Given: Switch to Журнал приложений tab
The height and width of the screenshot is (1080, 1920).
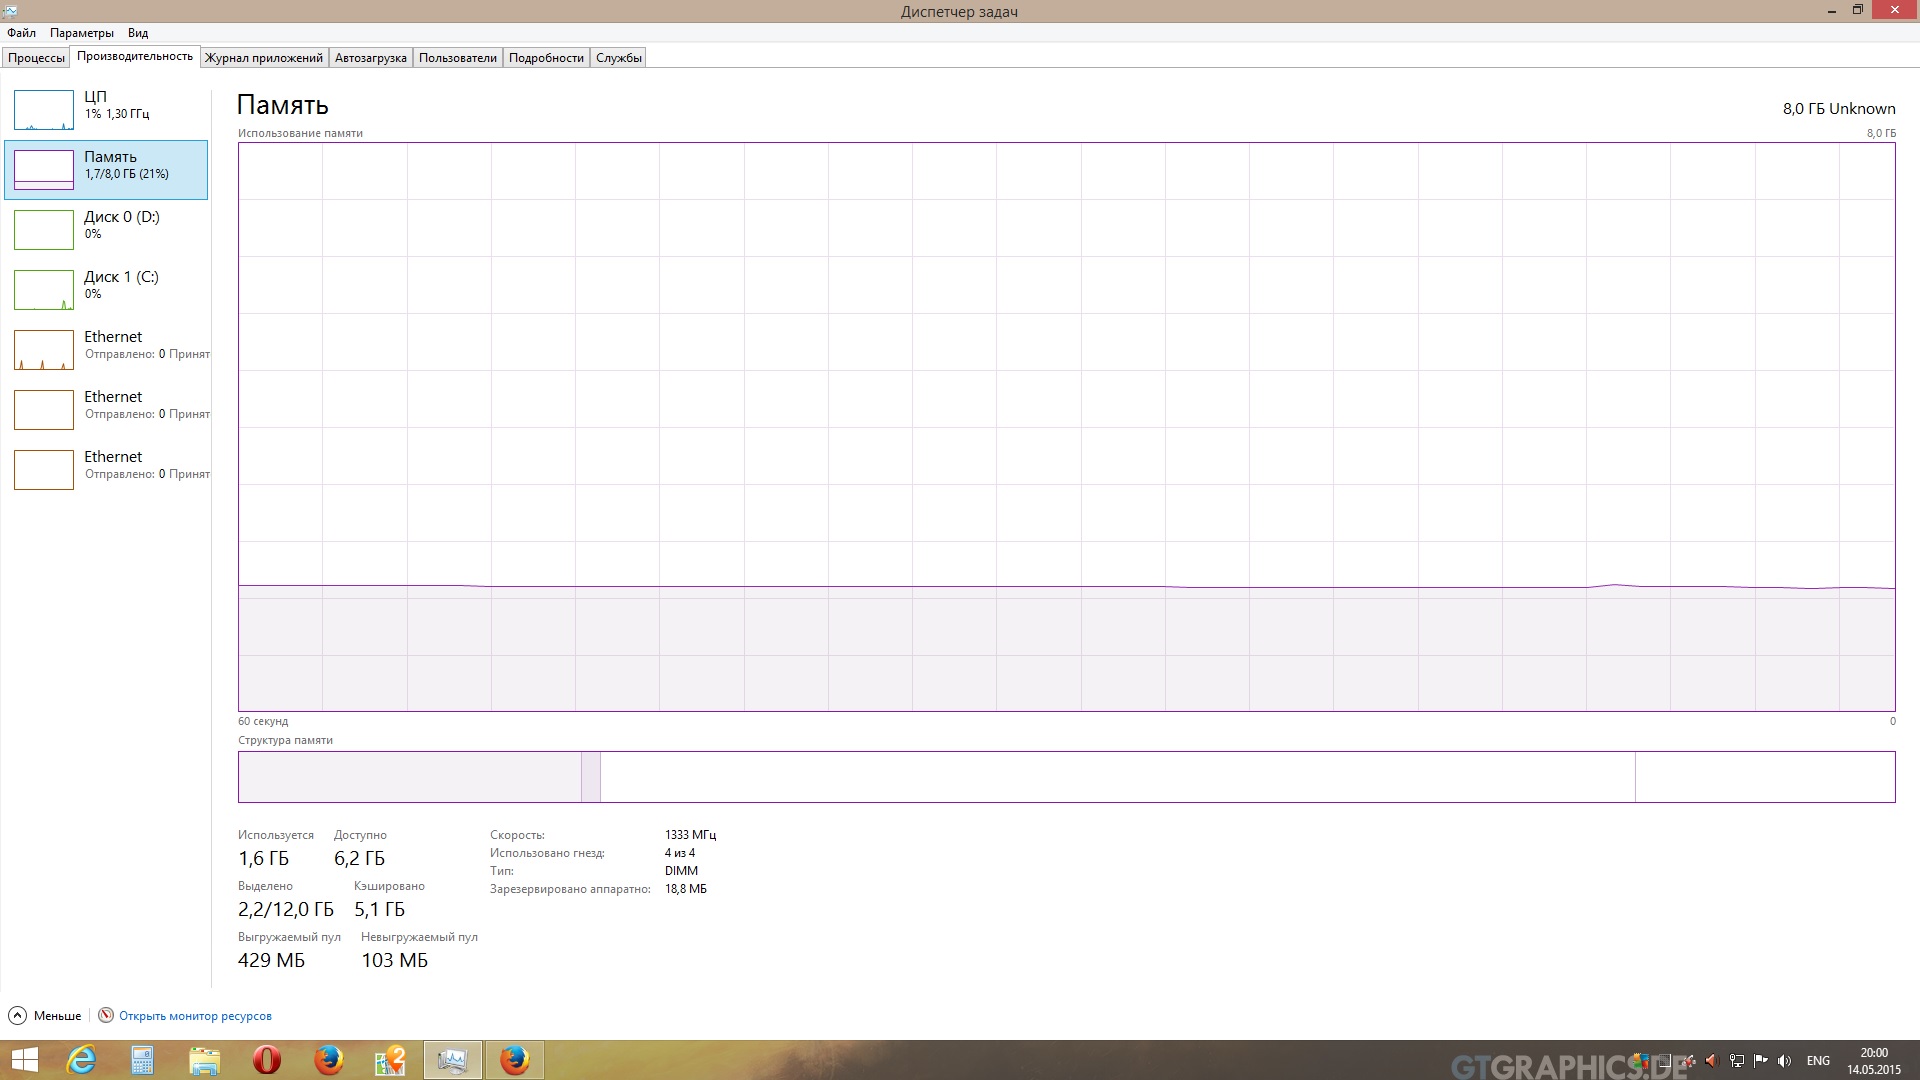Looking at the screenshot, I should 264,58.
